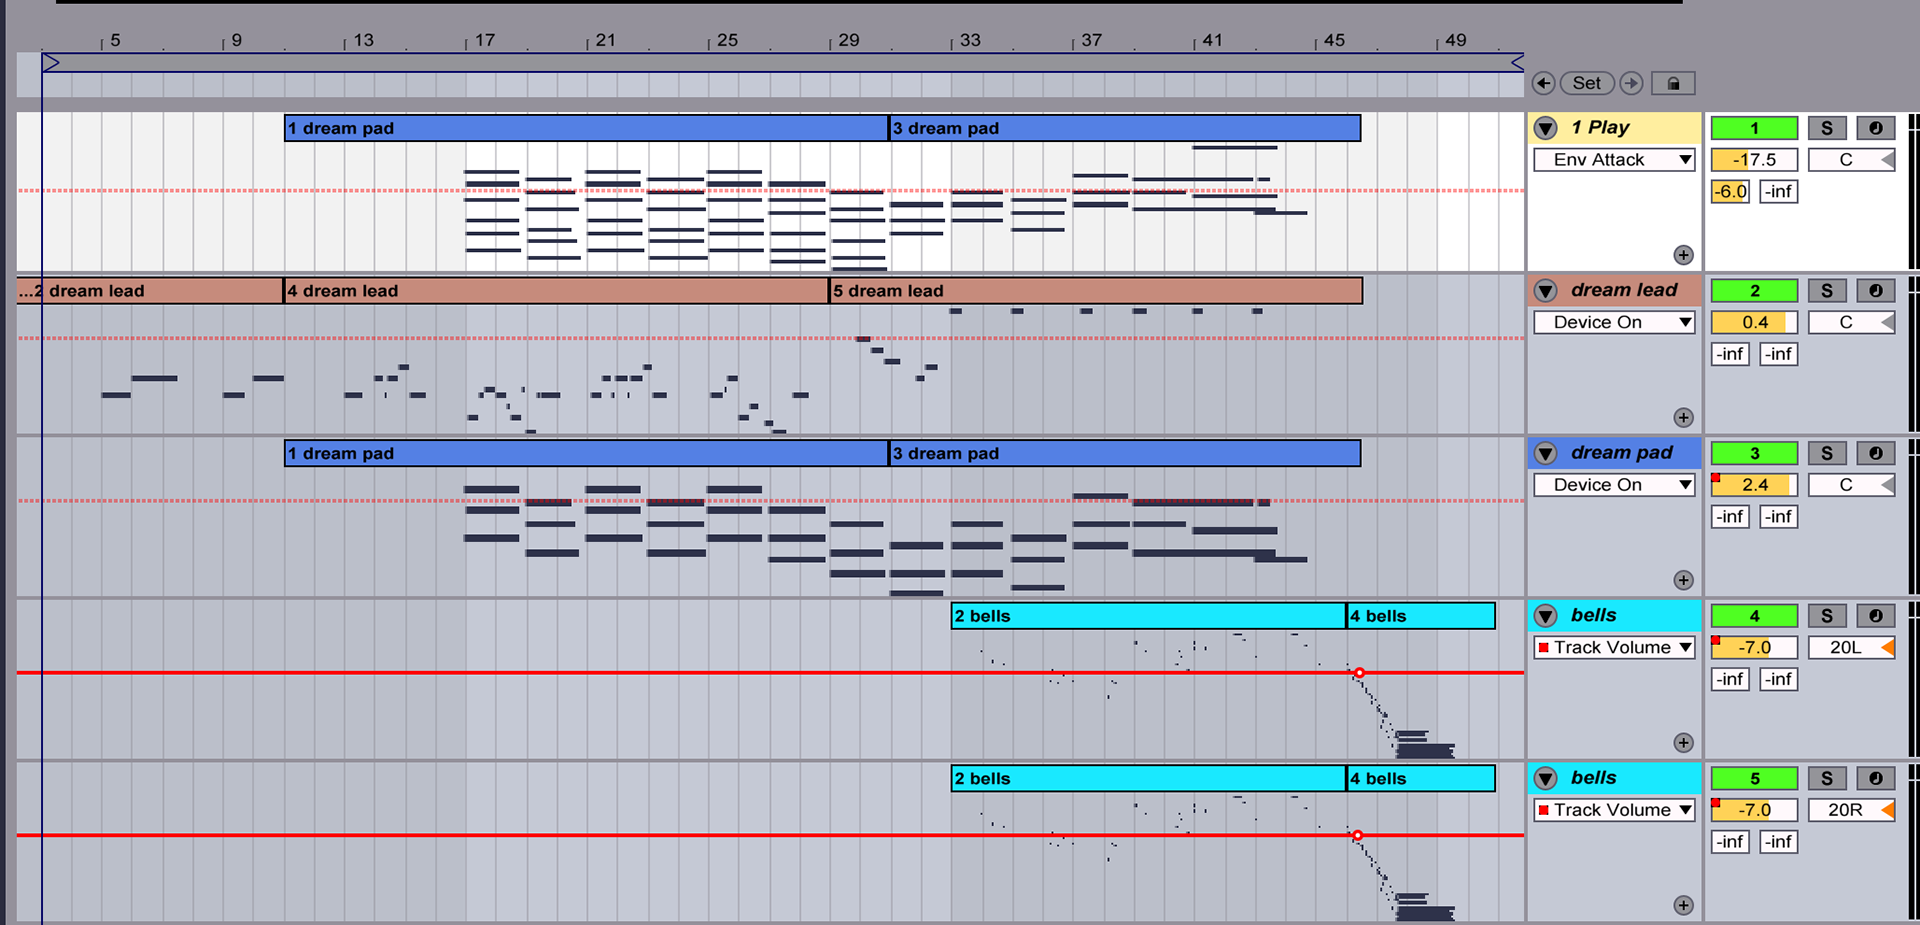Add automation lane on bells track 5
Screen dimensions: 1920x925
(1684, 905)
